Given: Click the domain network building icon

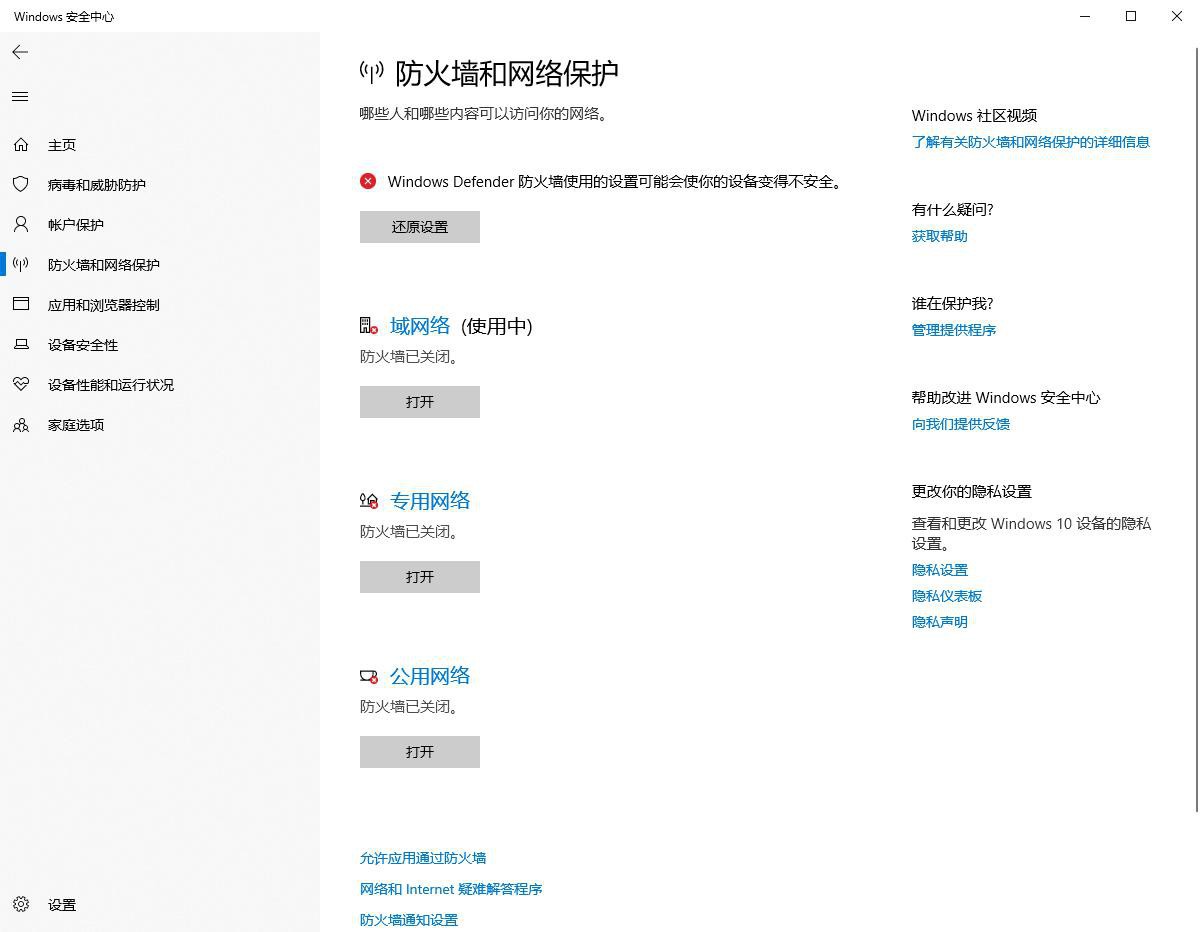Looking at the screenshot, I should point(369,326).
